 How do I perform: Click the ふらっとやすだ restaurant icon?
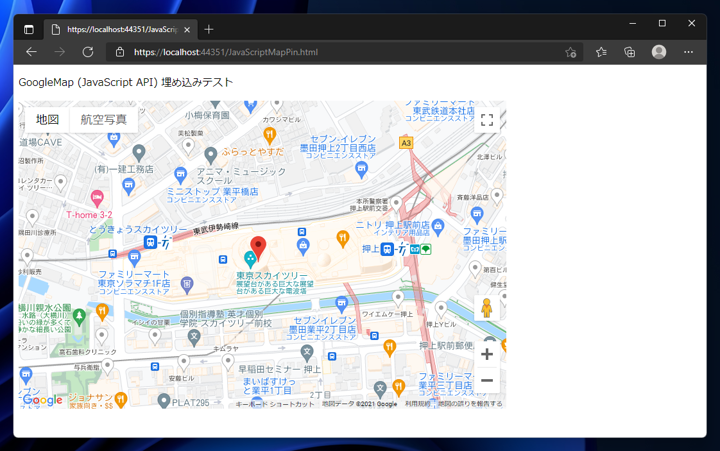pos(270,136)
